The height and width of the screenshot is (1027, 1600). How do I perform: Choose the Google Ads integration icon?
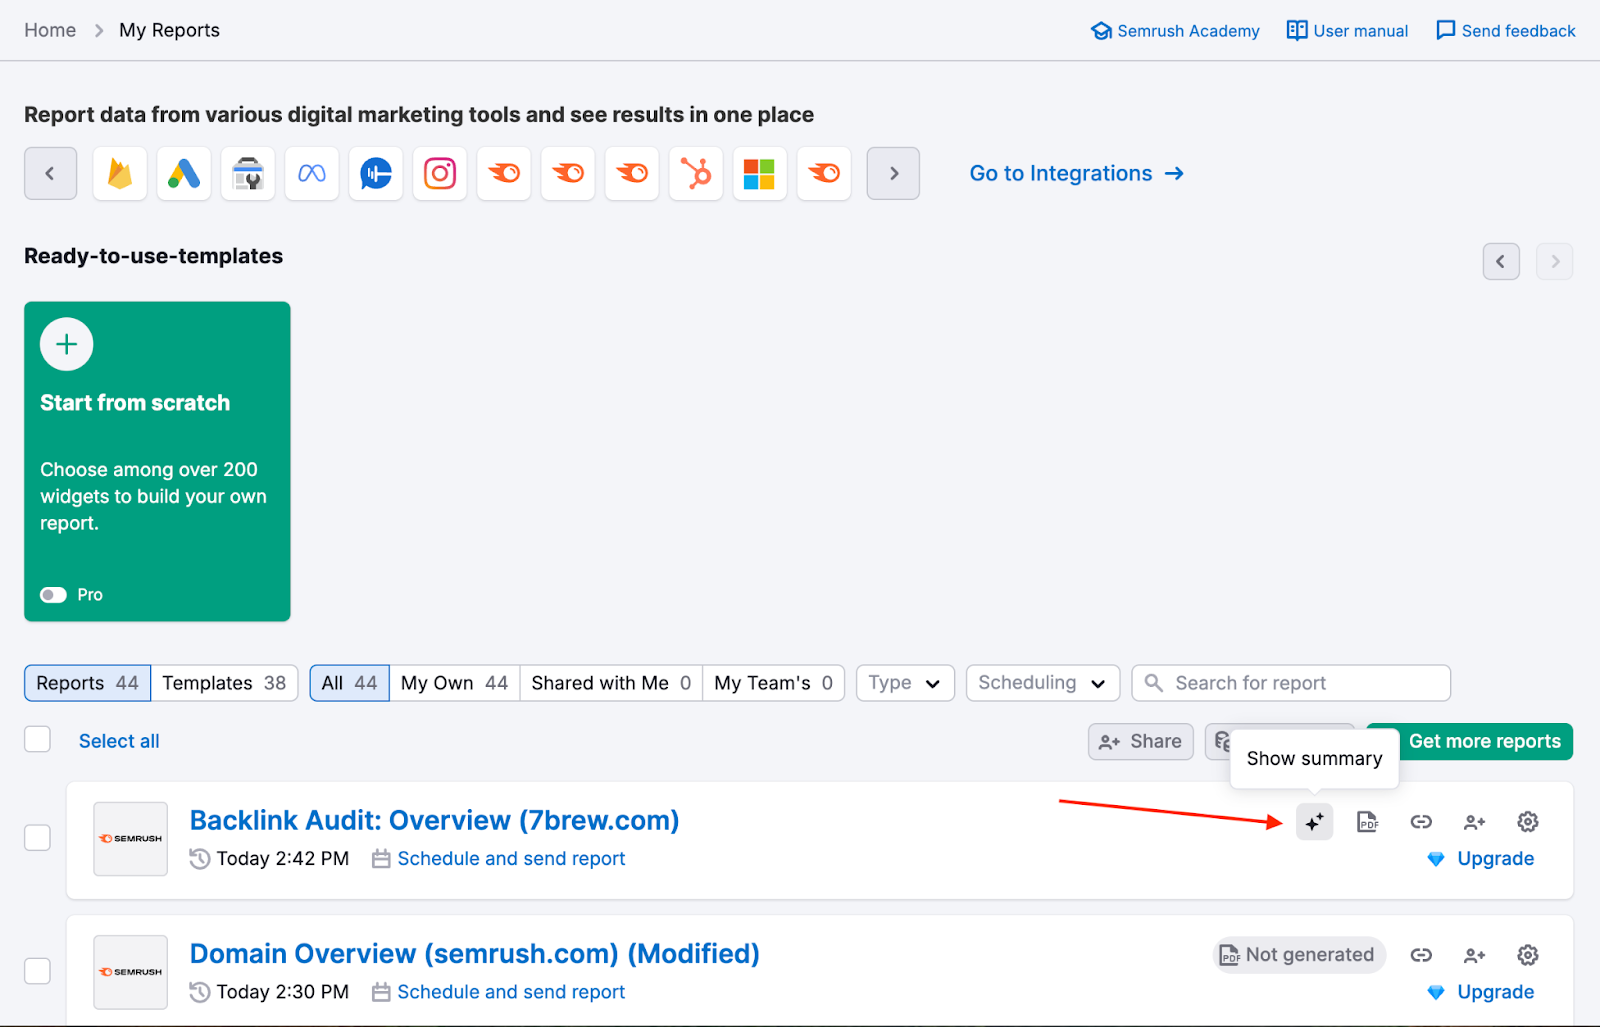click(x=184, y=174)
